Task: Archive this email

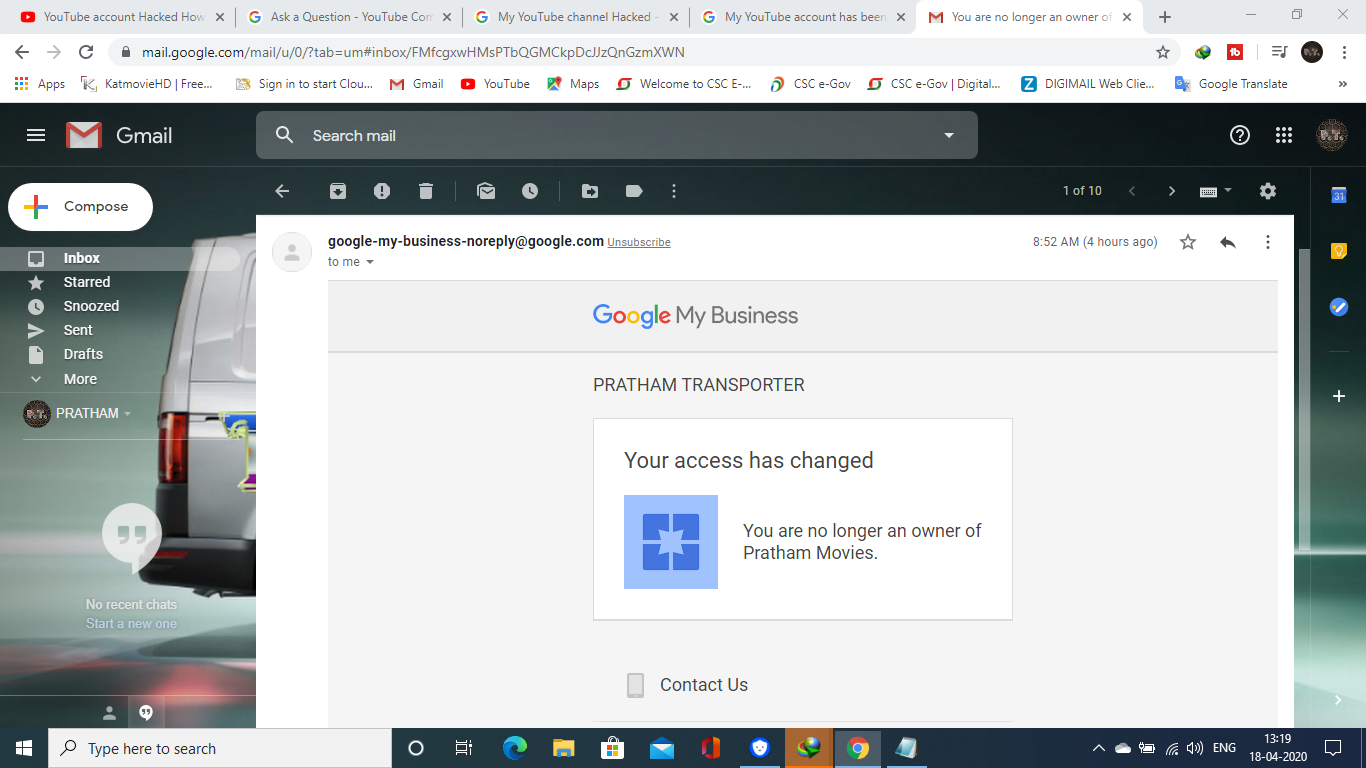Action: 338,191
